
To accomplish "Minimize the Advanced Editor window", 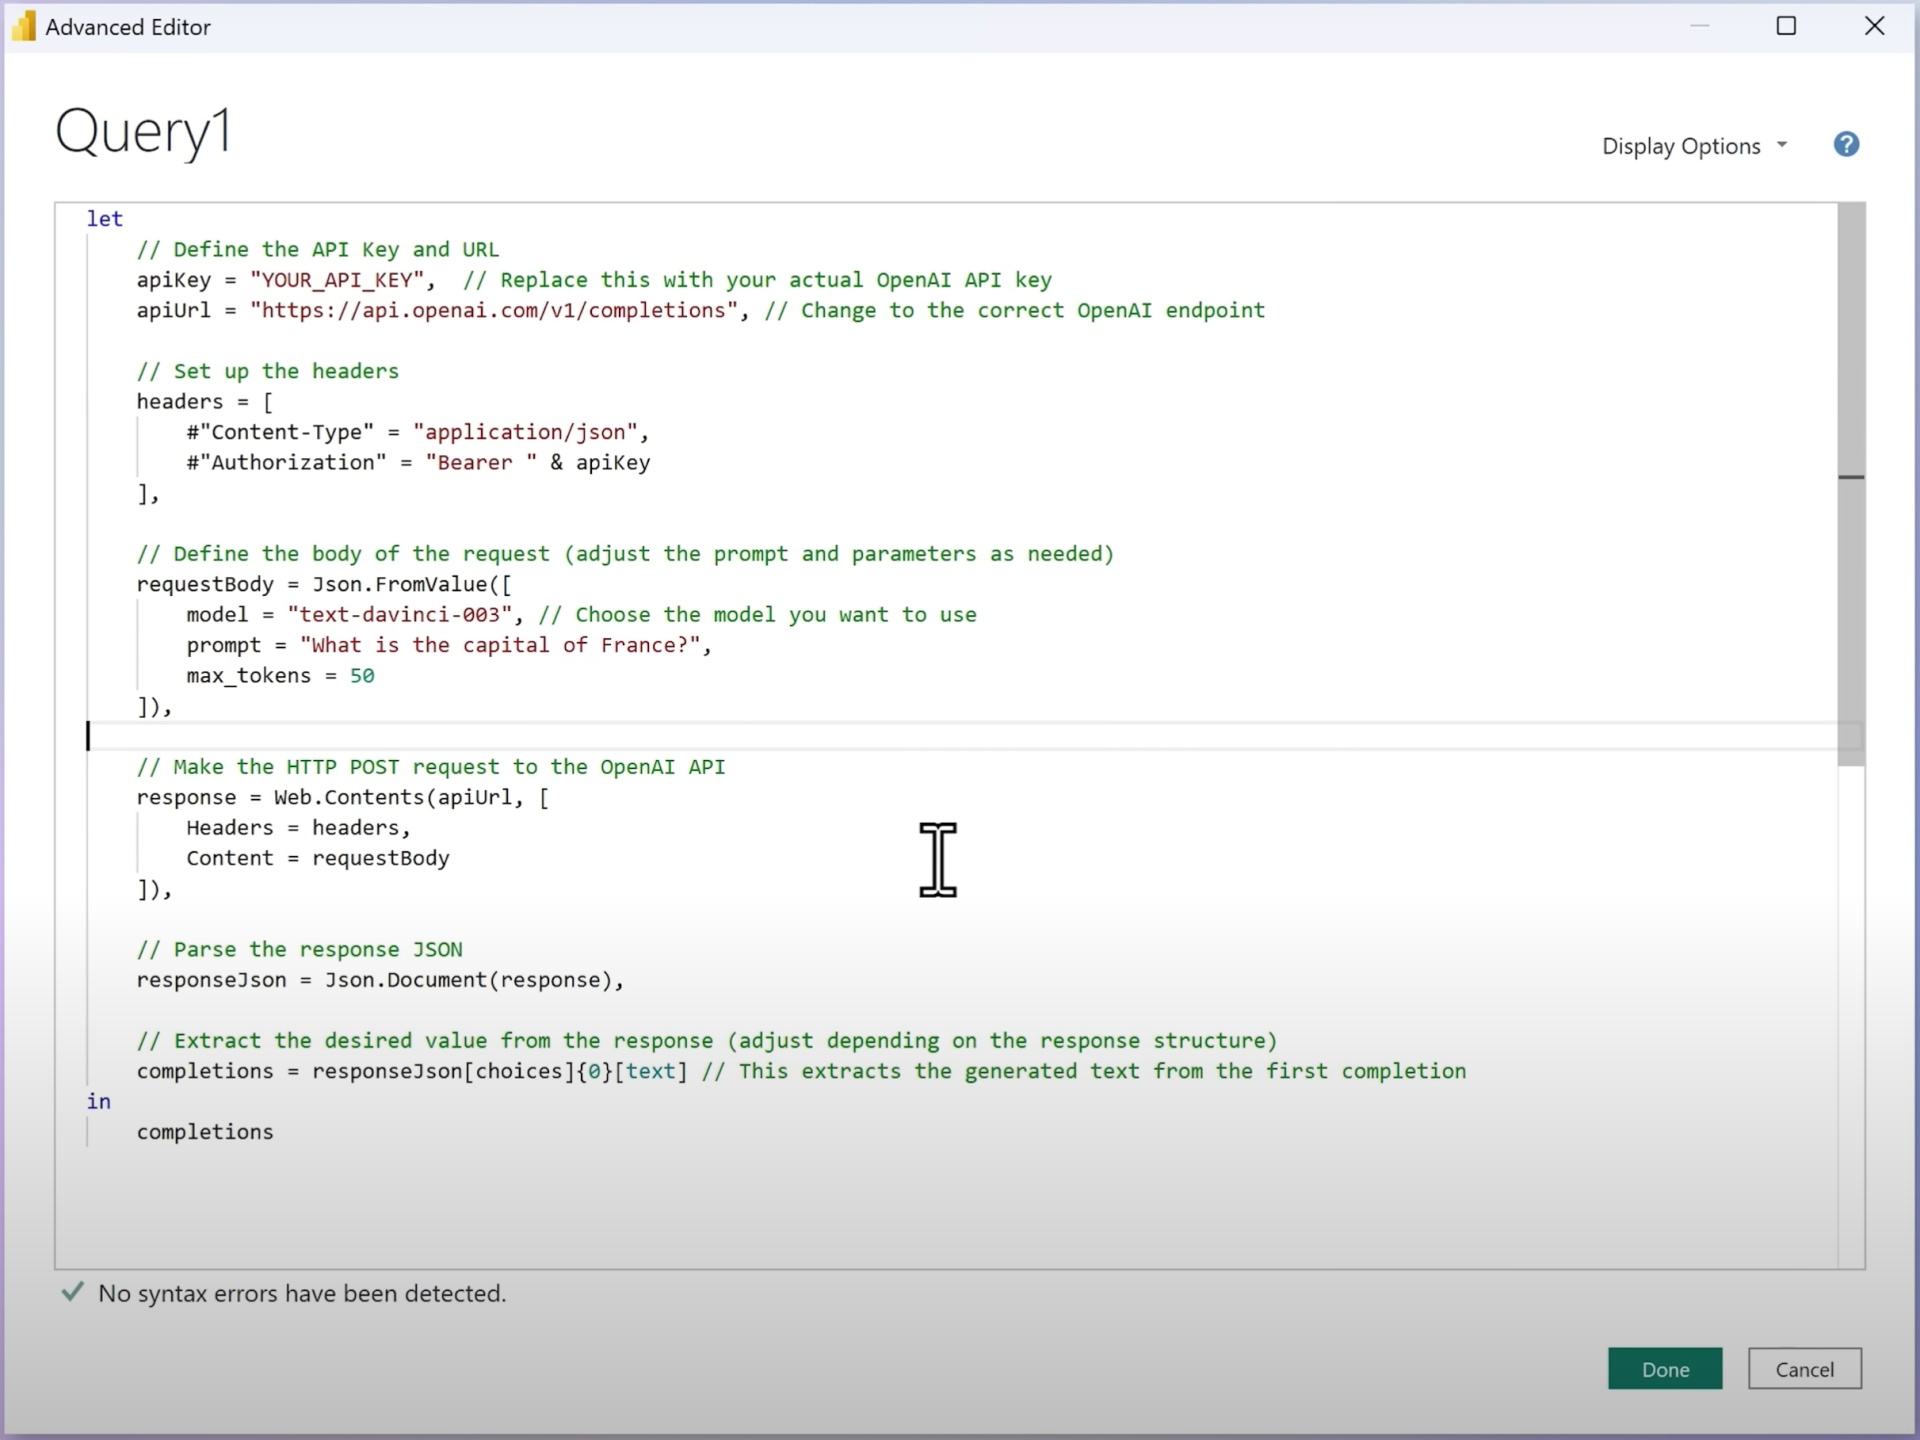I will (1699, 26).
